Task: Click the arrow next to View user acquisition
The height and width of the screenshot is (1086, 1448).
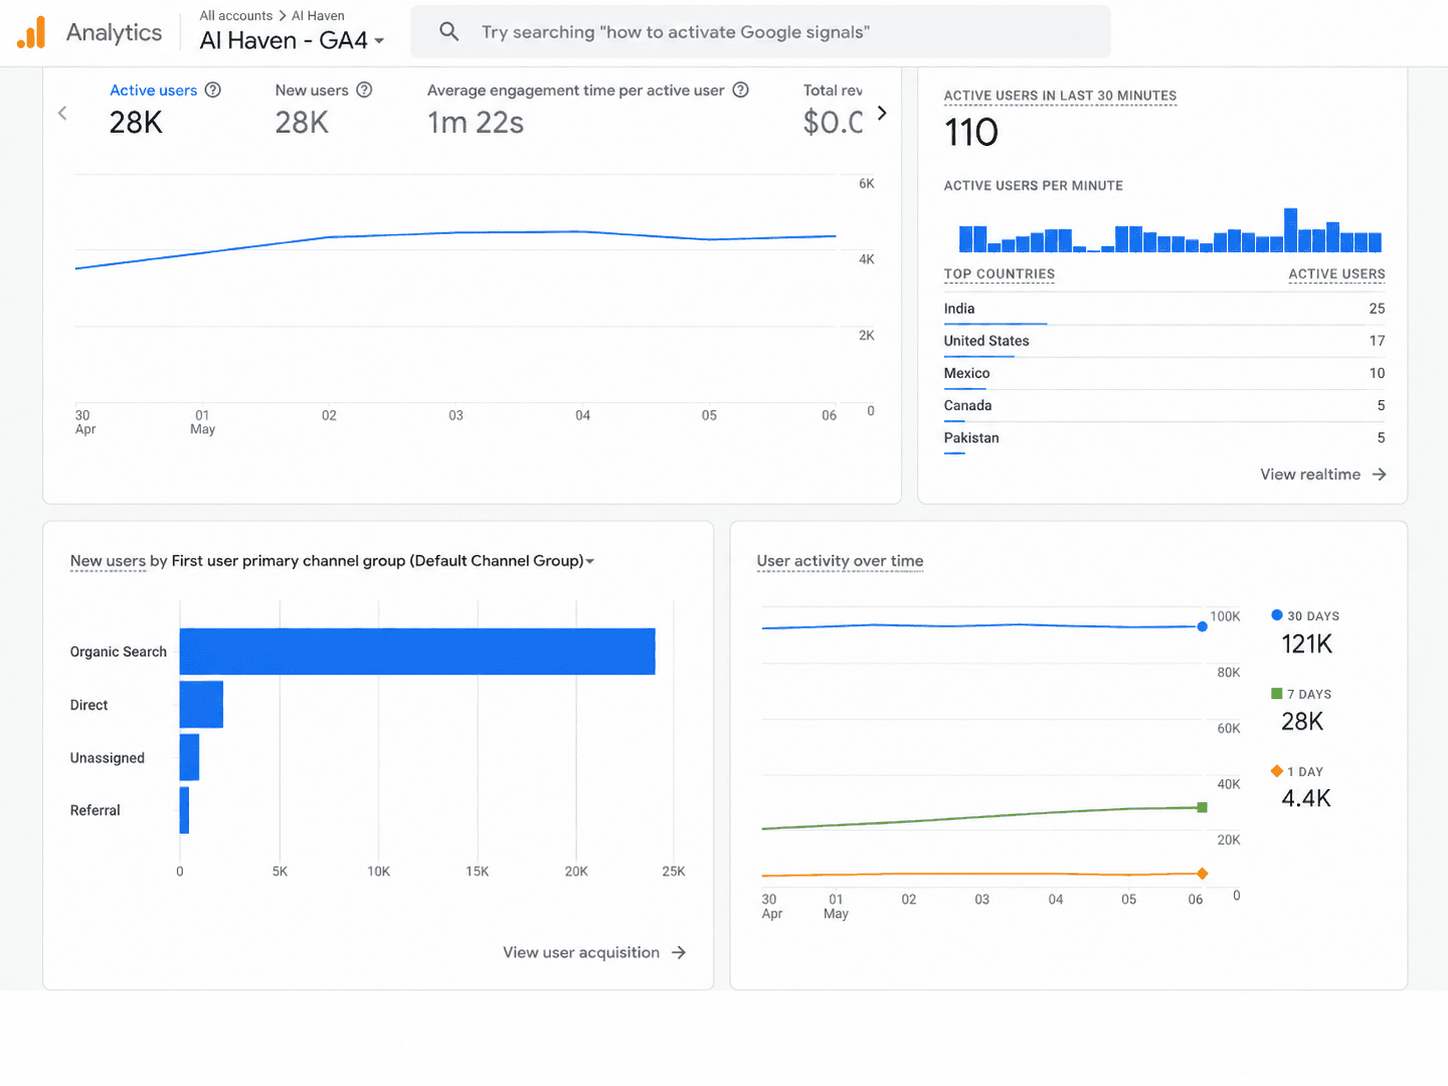Action: [679, 952]
